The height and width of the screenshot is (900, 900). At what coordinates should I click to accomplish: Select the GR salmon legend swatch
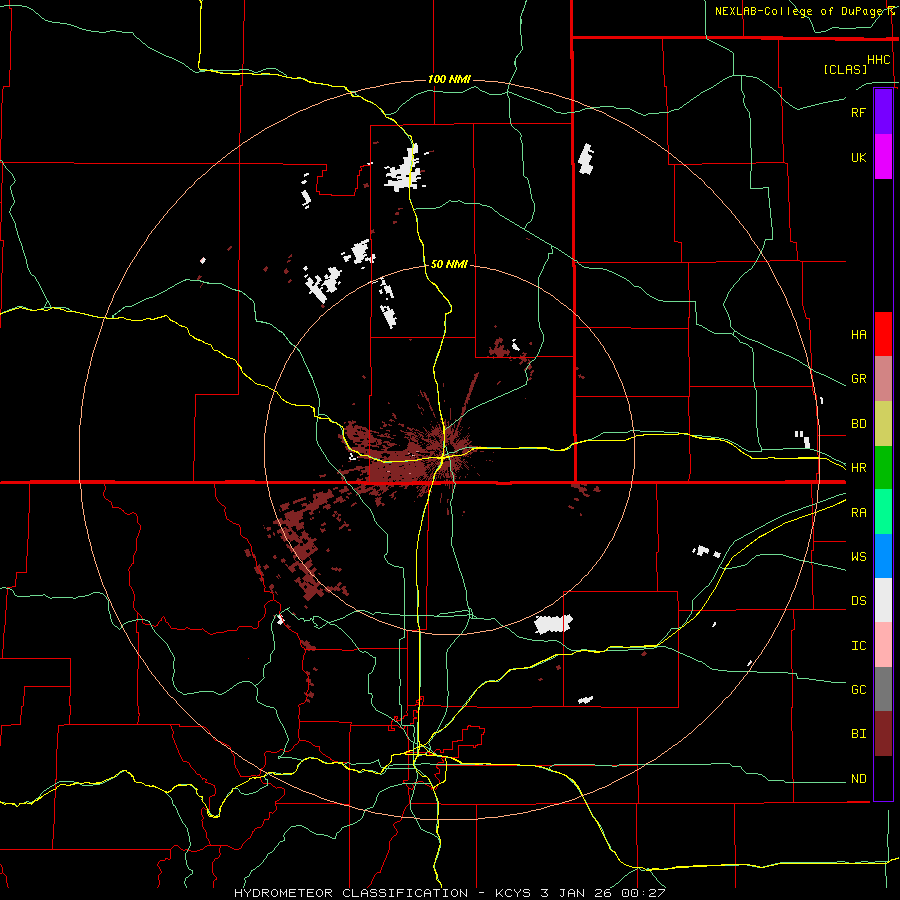point(883,378)
